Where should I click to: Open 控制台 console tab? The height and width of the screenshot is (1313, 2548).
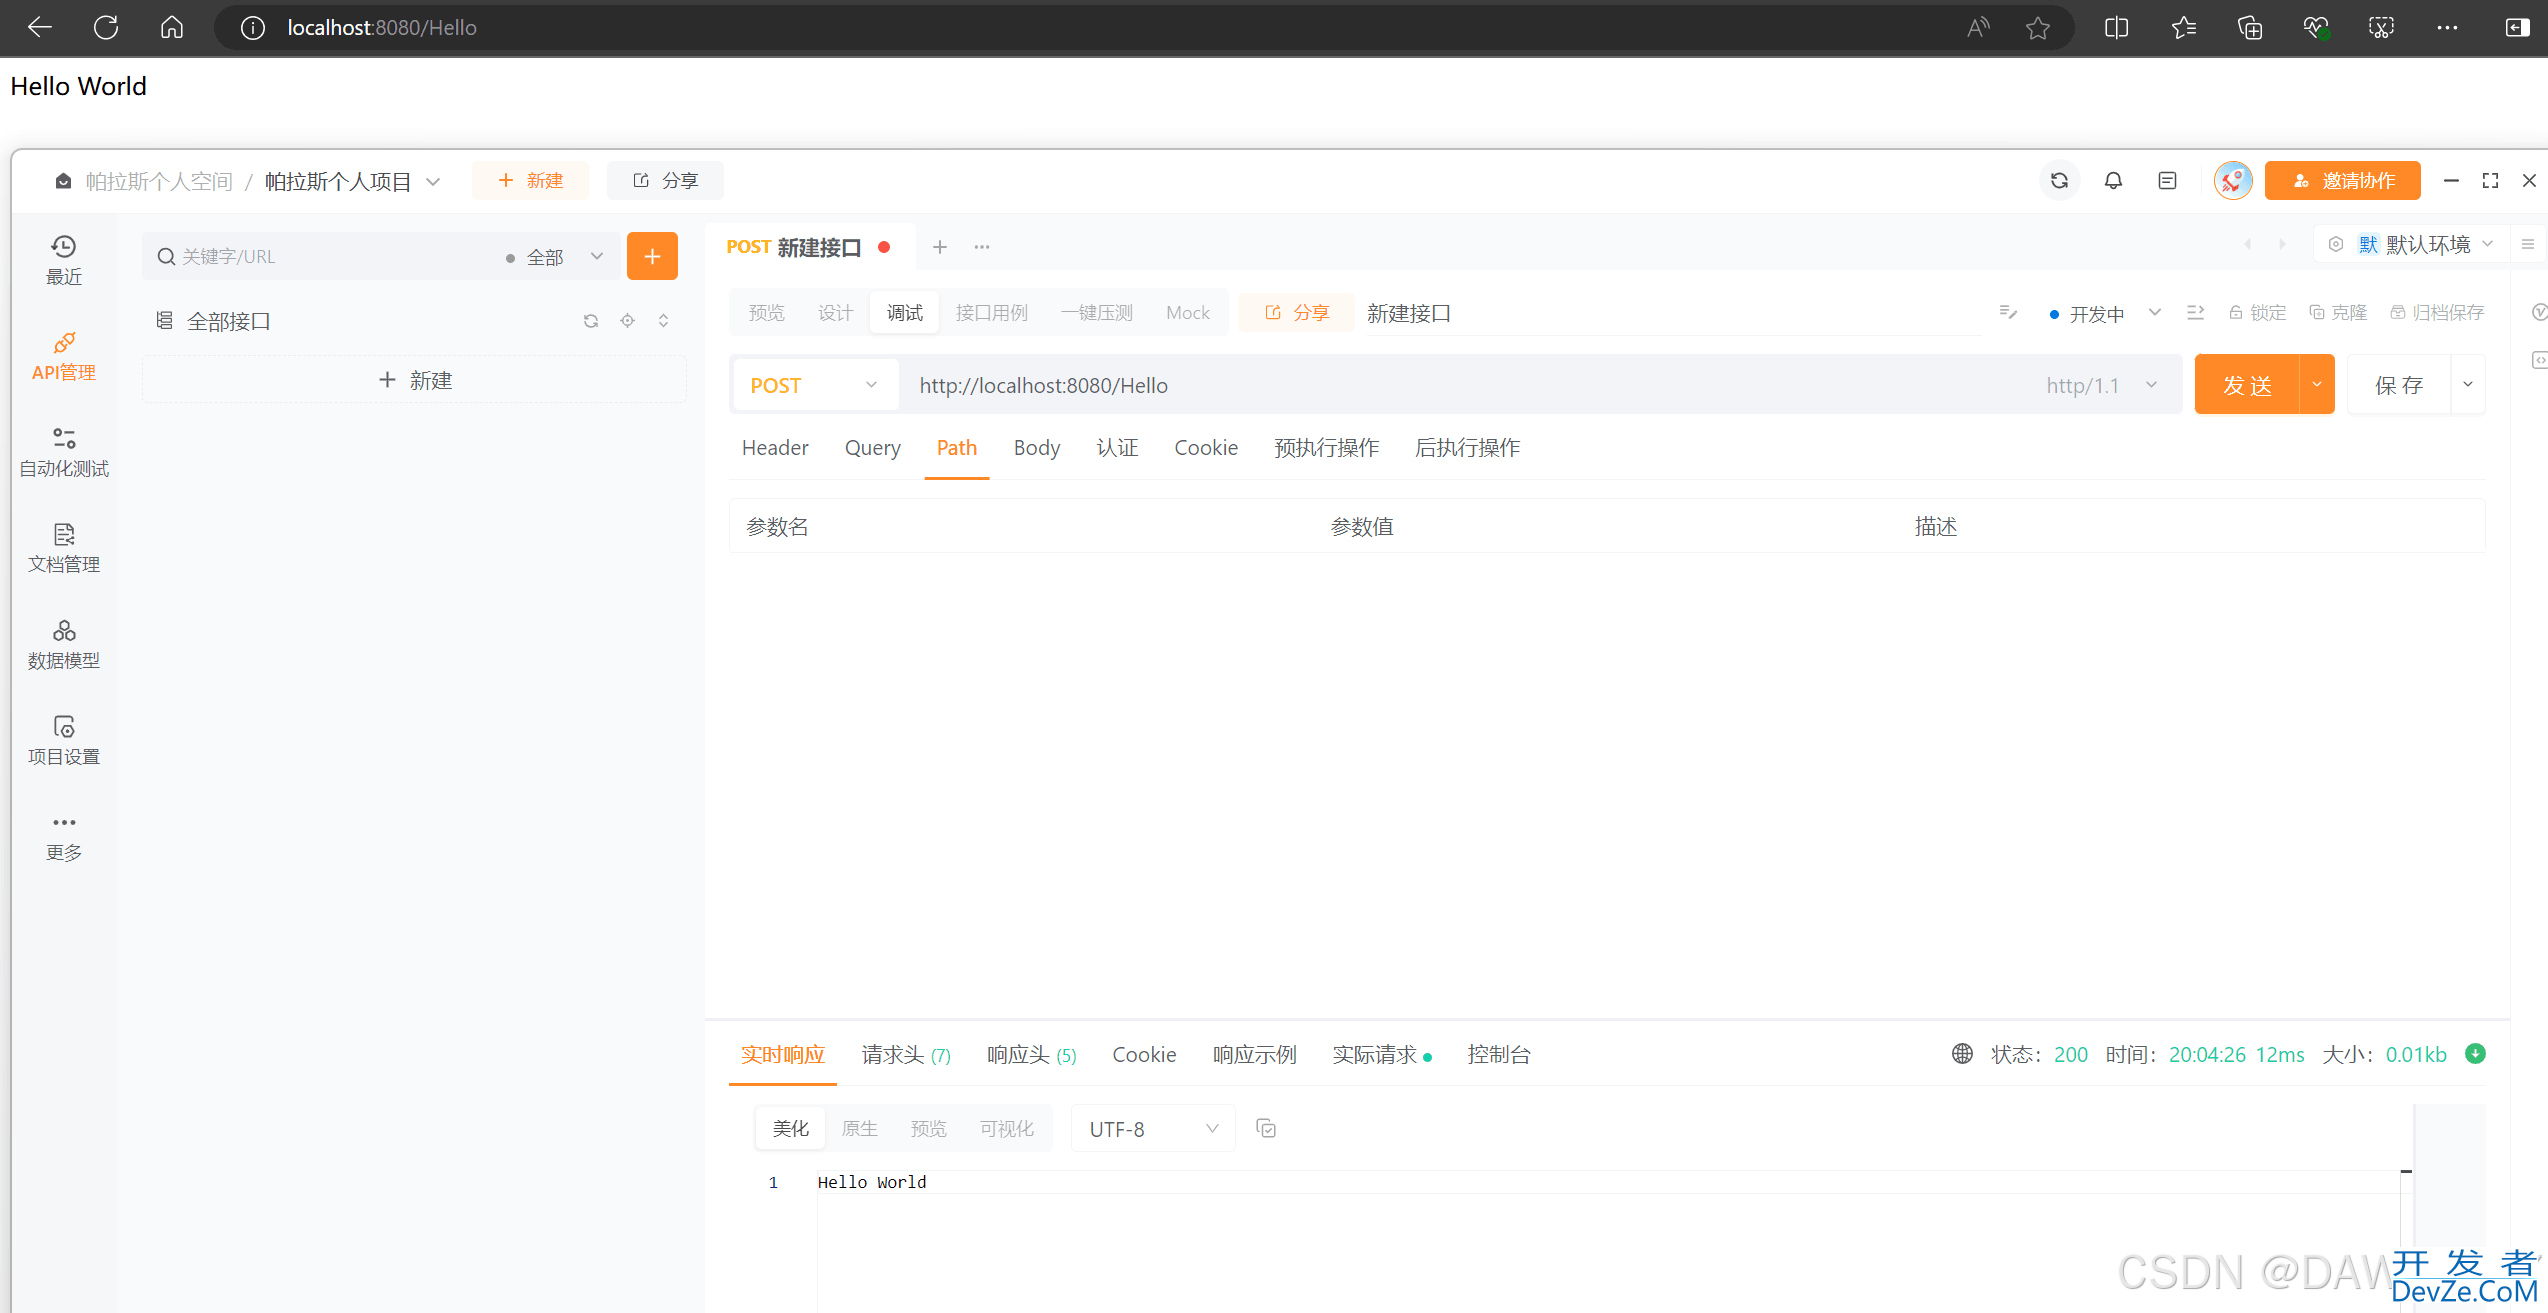(1499, 1055)
